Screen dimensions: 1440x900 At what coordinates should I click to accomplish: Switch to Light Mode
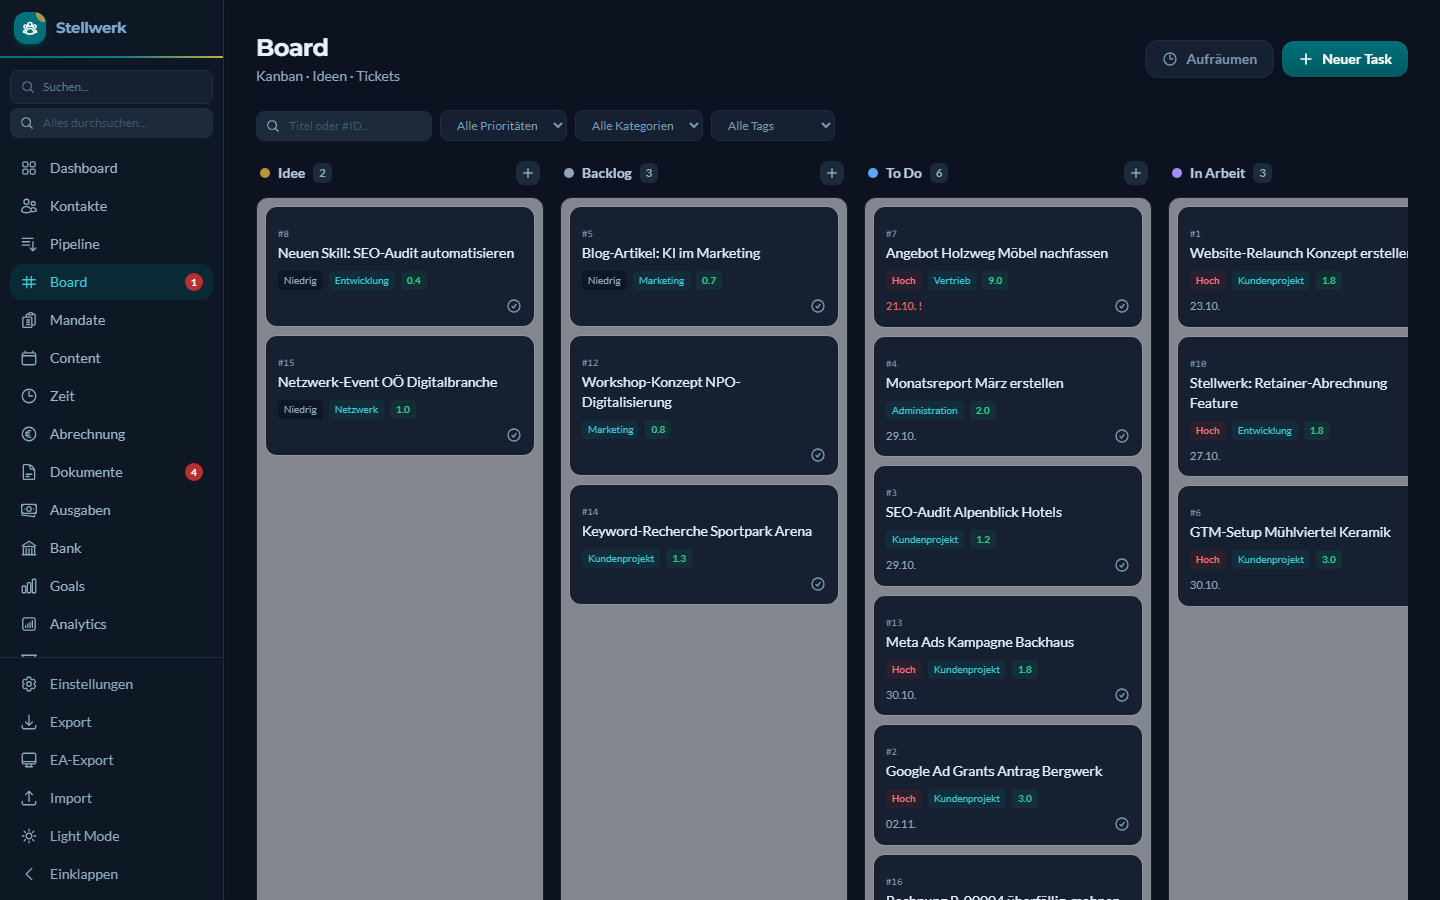click(x=111, y=836)
